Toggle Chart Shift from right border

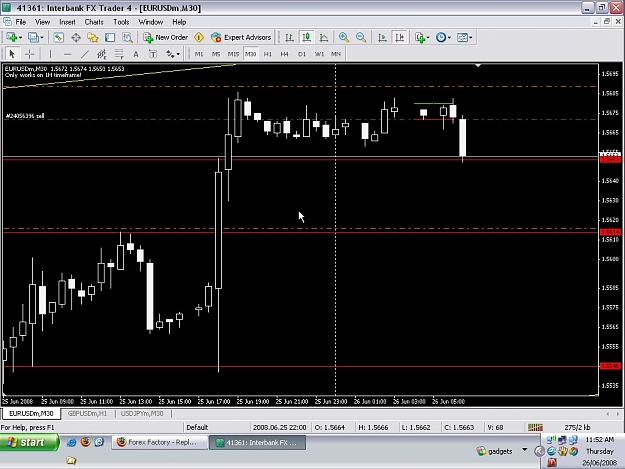pyautogui.click(x=399, y=37)
